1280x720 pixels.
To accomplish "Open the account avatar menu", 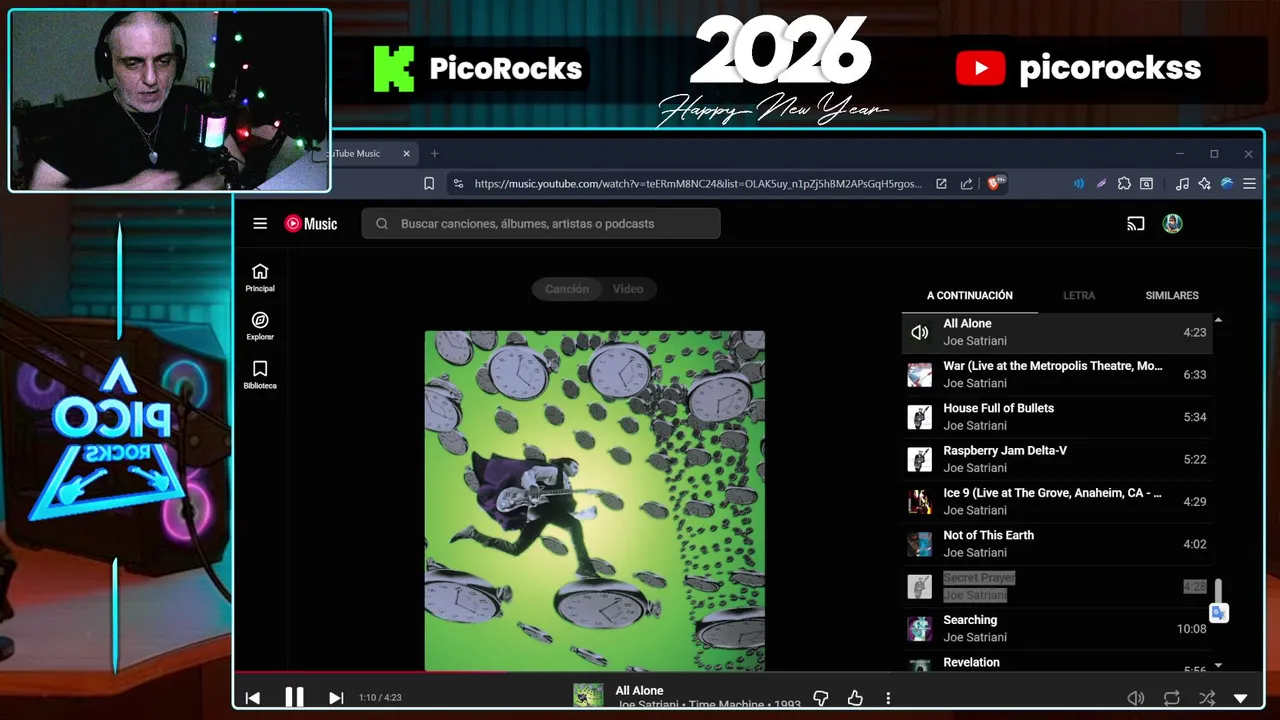I will (x=1173, y=224).
